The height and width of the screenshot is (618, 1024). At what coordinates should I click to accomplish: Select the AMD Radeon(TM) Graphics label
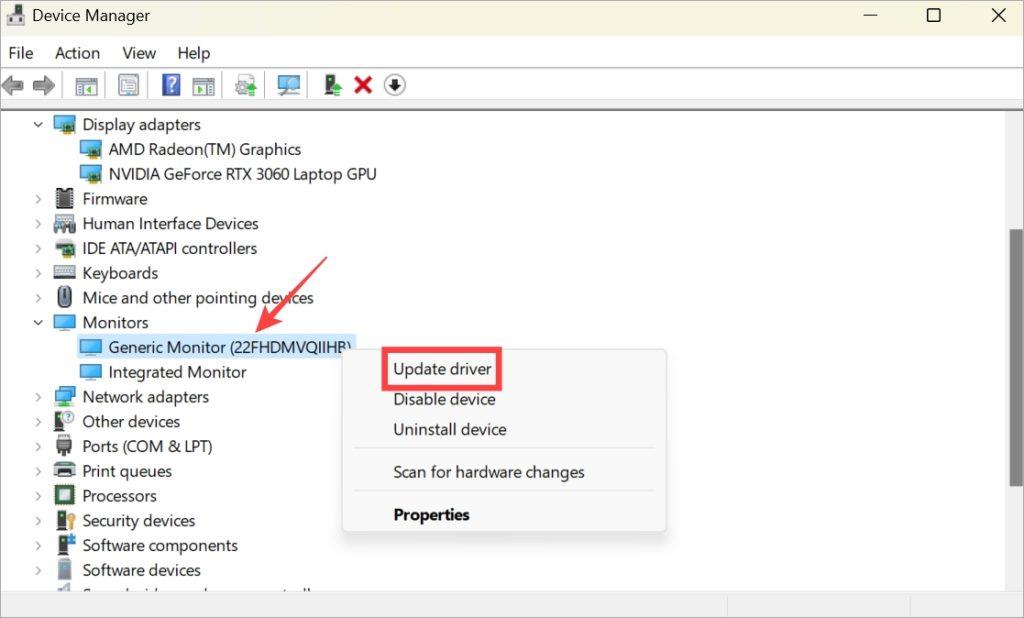coord(204,150)
